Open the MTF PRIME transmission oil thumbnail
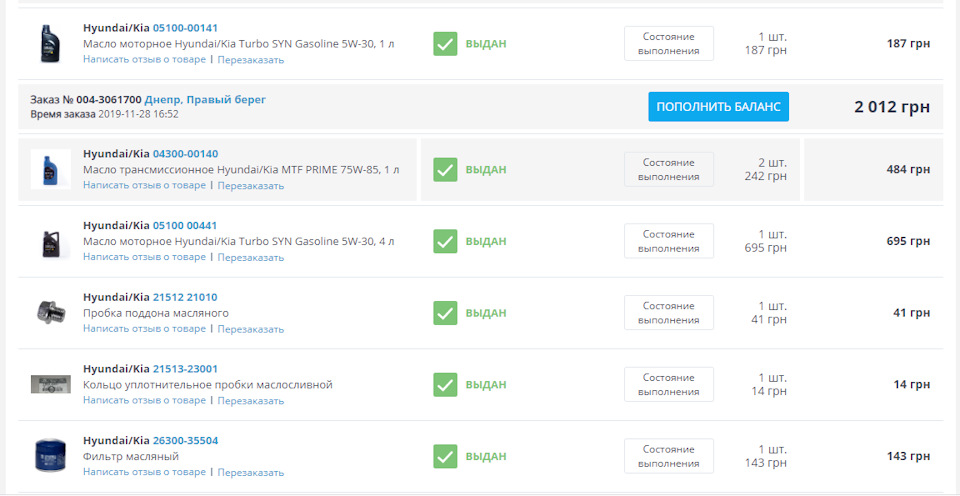 pyautogui.click(x=51, y=169)
